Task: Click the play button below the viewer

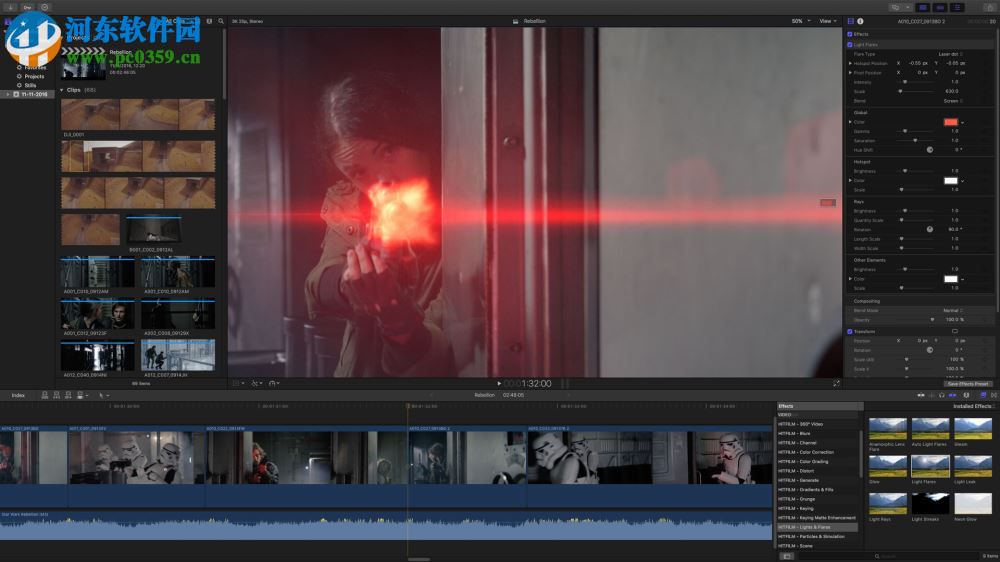Action: point(499,383)
